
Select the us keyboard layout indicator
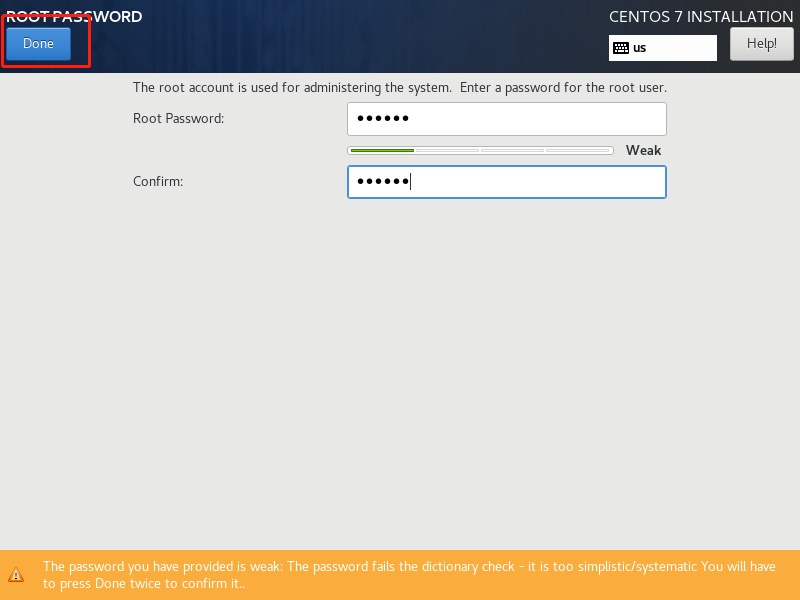(662, 48)
